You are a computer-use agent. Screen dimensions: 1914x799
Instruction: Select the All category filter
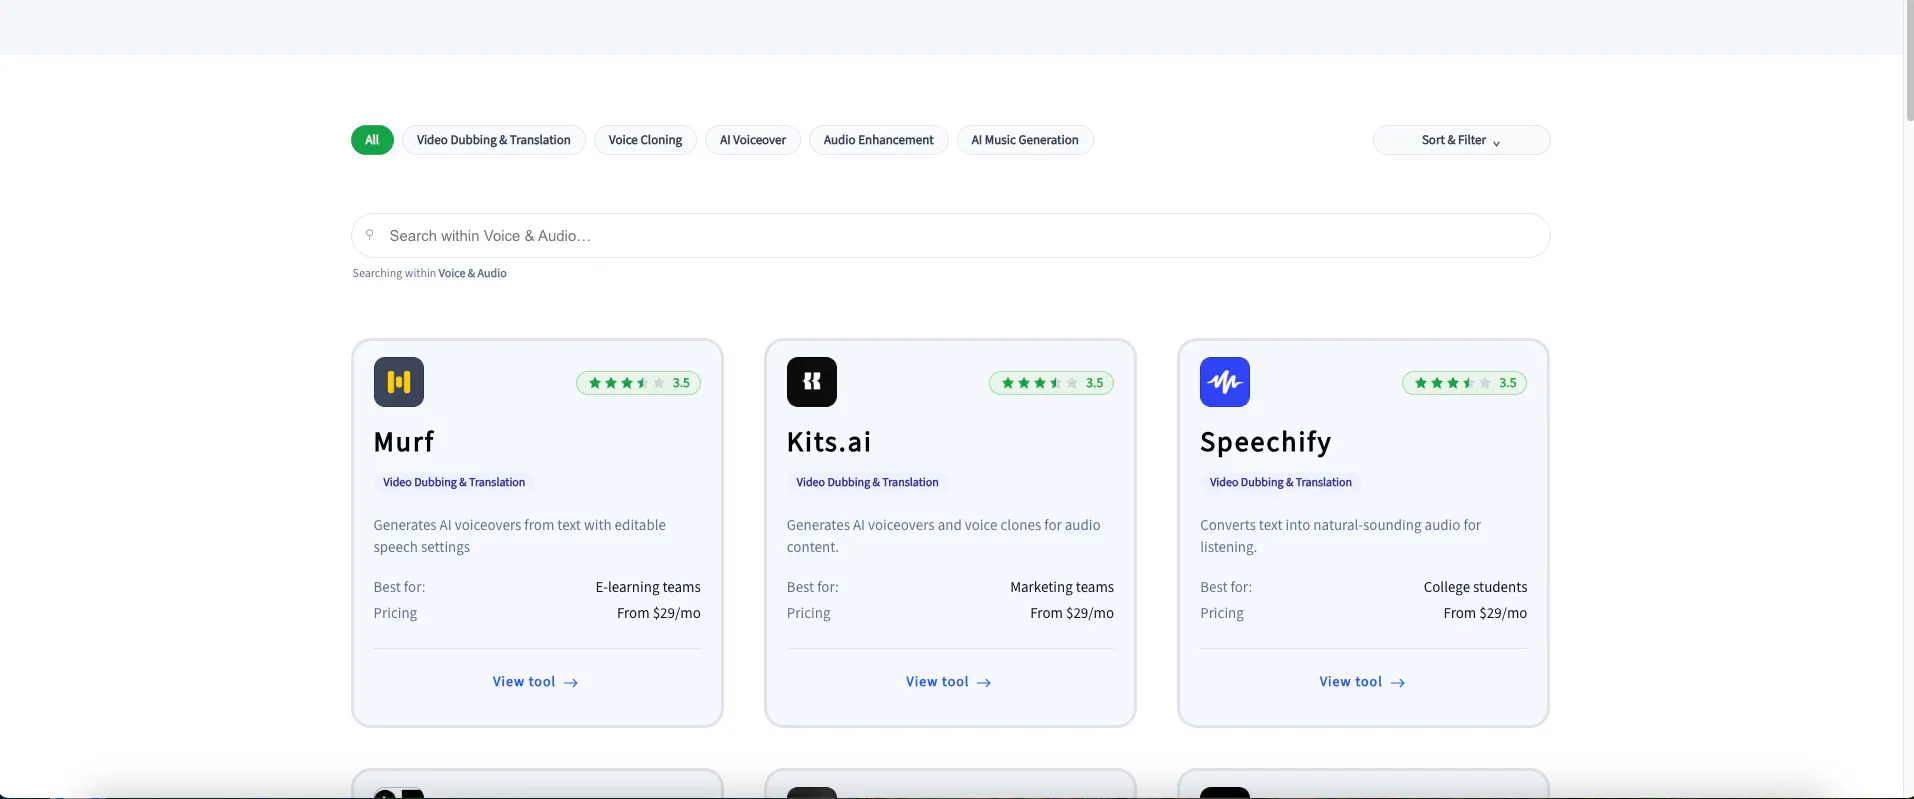[x=372, y=140]
